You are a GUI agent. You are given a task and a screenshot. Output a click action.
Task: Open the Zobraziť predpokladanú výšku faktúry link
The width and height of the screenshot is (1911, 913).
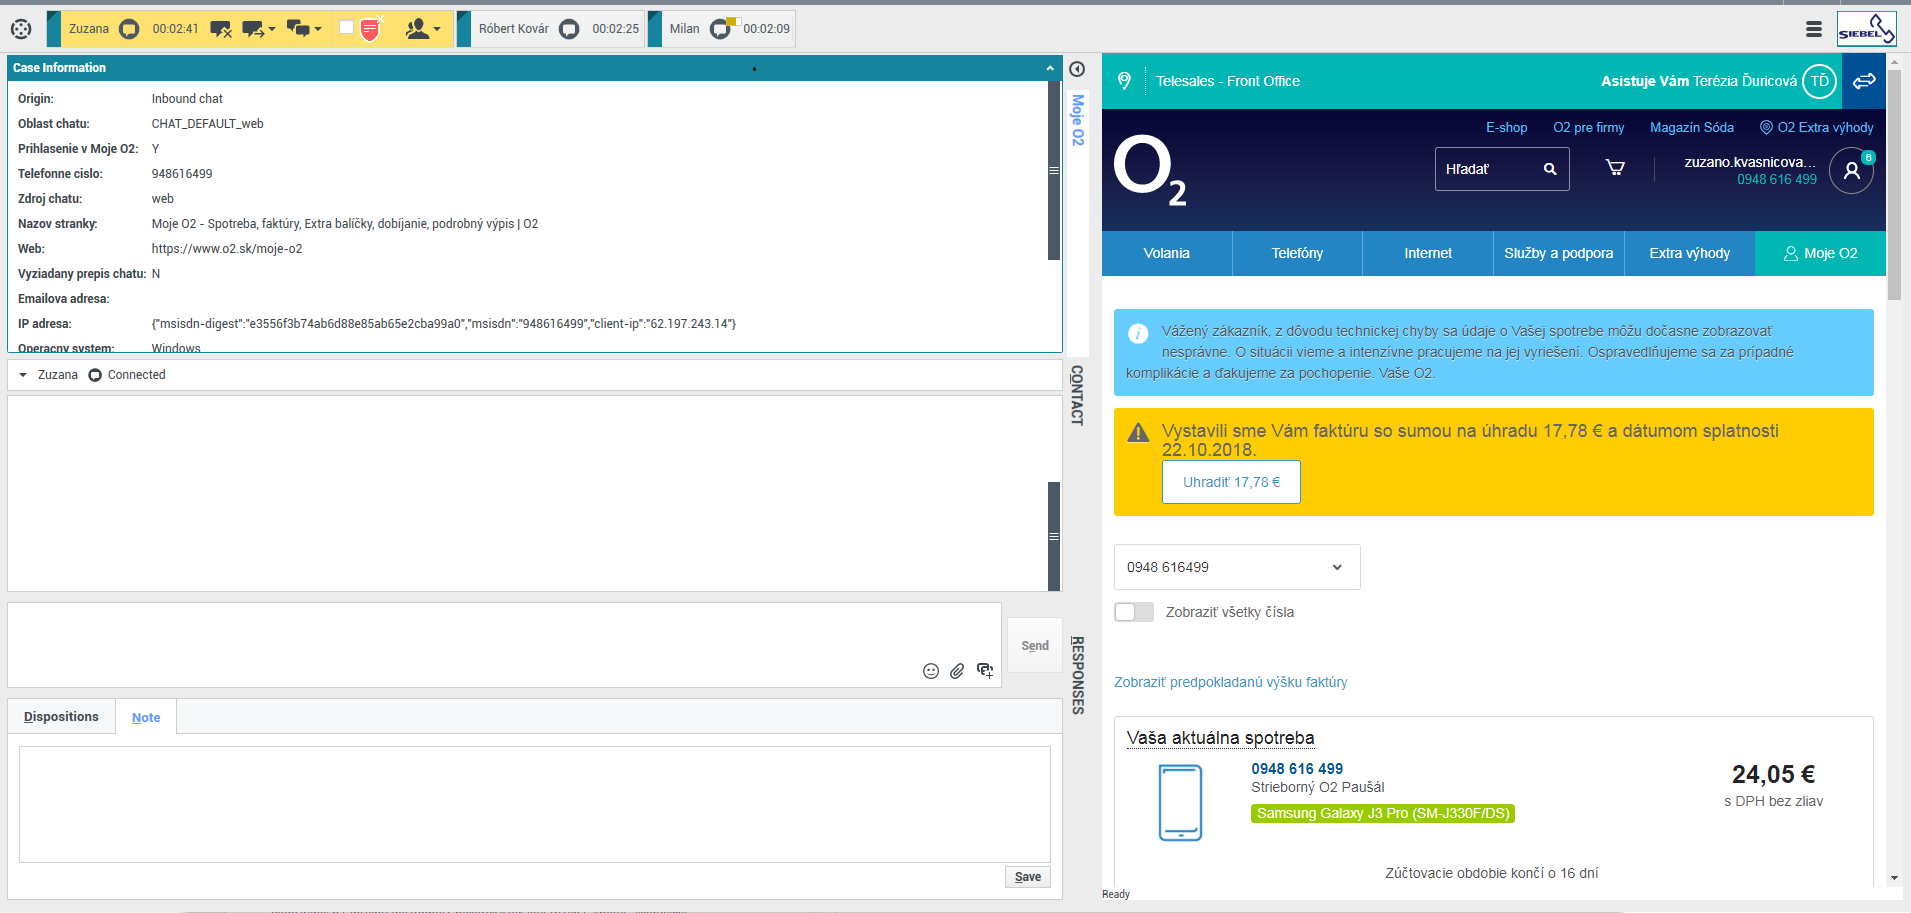pos(1230,682)
